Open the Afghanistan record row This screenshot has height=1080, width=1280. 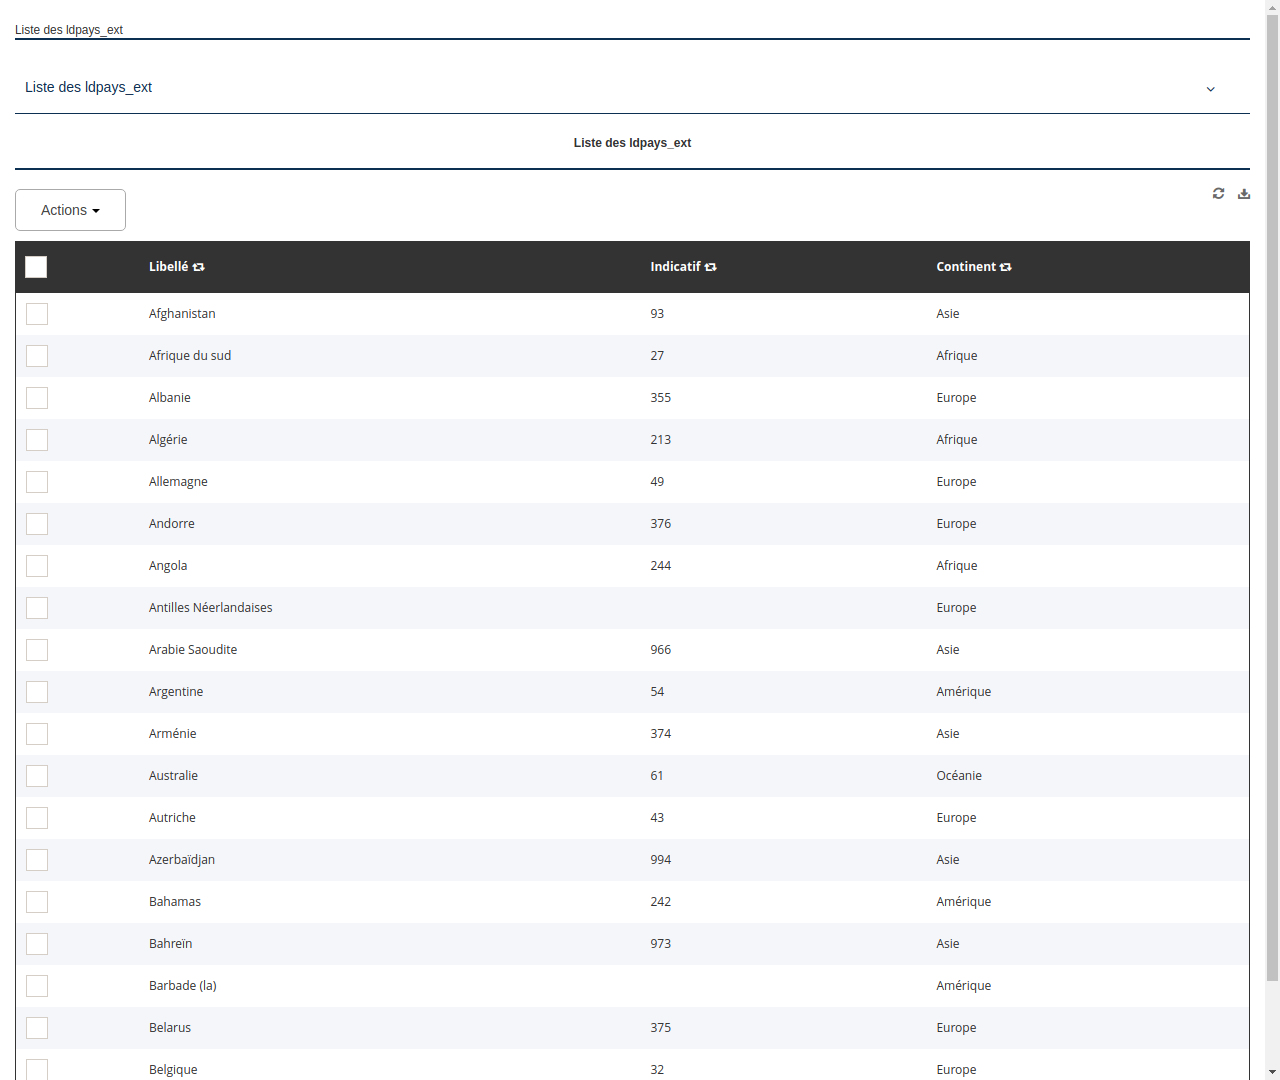(x=182, y=313)
